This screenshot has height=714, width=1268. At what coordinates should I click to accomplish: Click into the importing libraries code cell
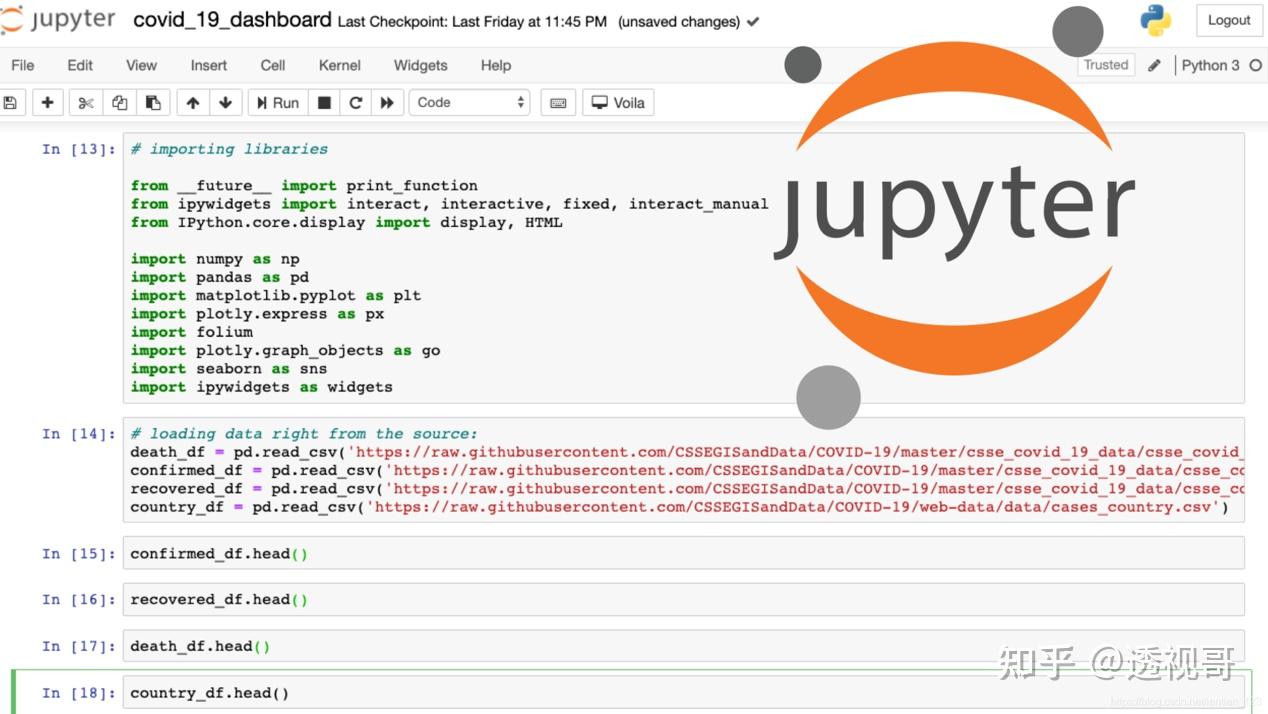tap(683, 268)
